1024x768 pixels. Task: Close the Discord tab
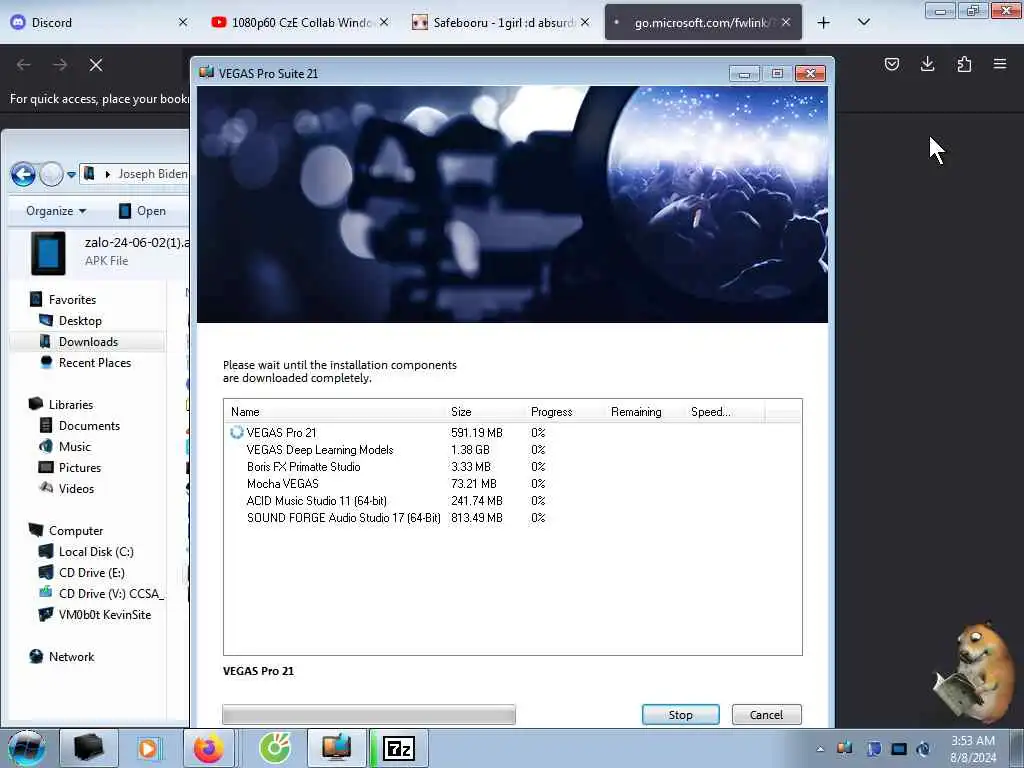point(183,22)
